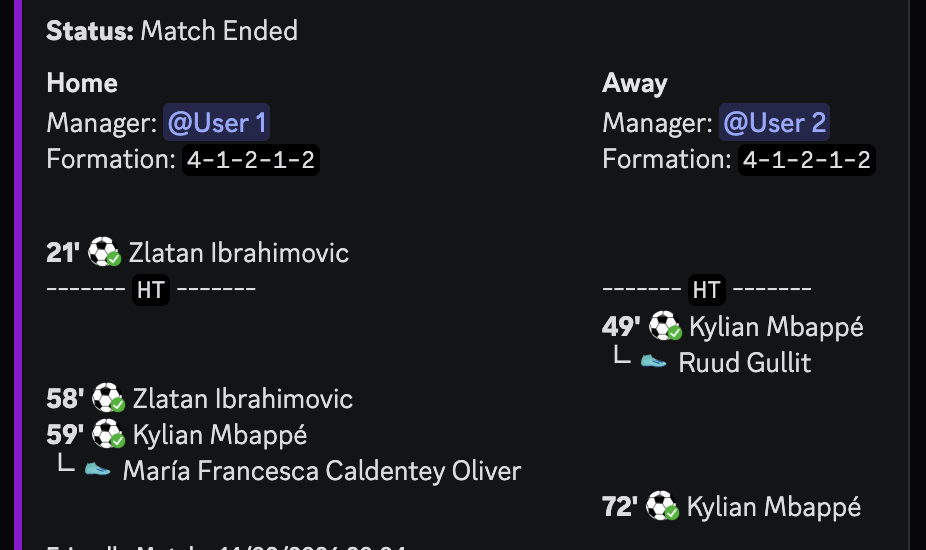926x550 pixels.
Task: Click the @User 1 home manager mention
Action: 217,123
